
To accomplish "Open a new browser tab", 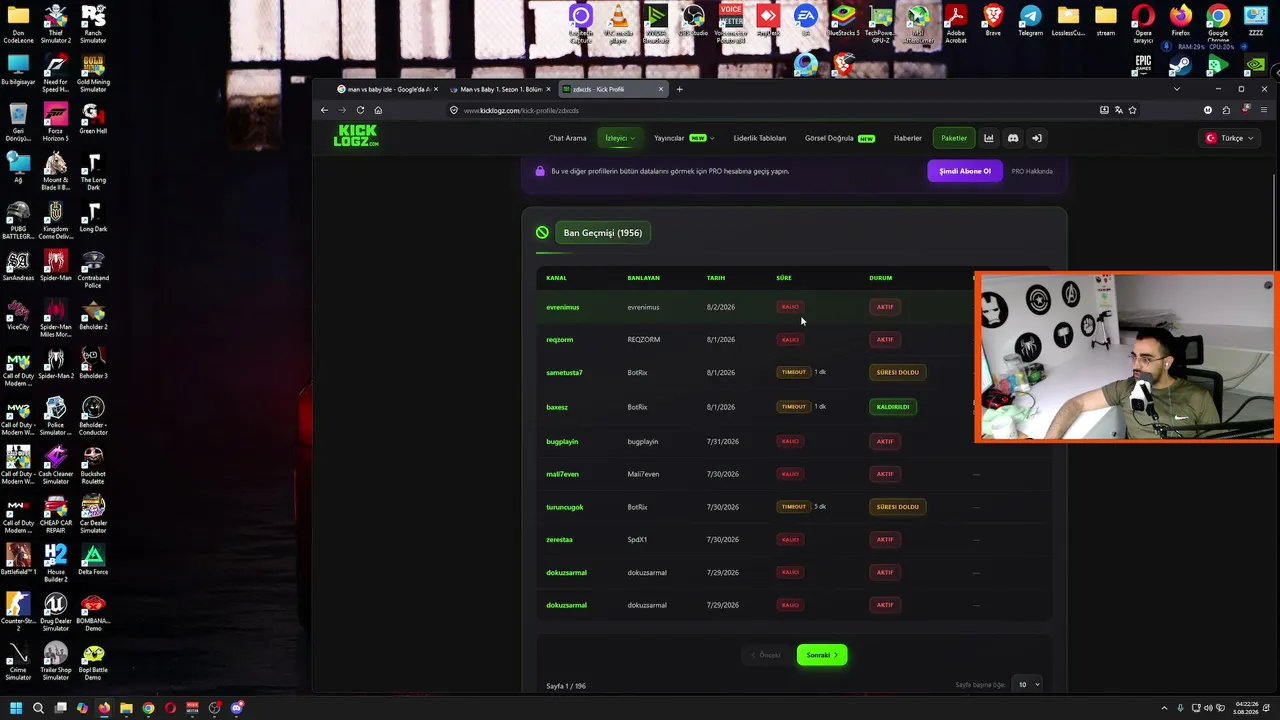I will pyautogui.click(x=679, y=89).
